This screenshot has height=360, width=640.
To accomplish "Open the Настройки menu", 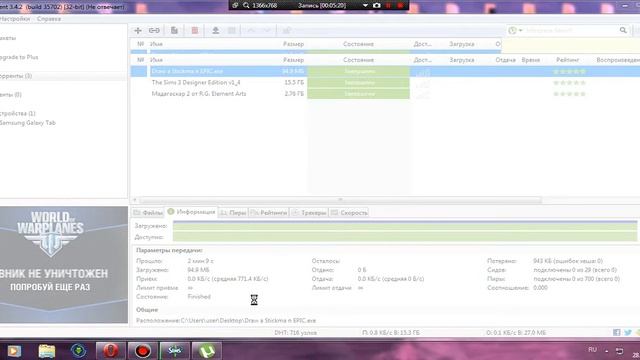I will tap(15, 19).
